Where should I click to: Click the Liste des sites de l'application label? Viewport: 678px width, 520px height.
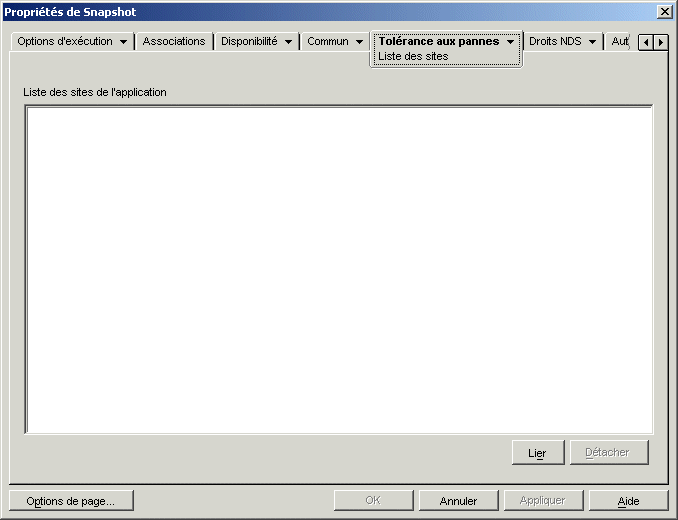[x=95, y=92]
